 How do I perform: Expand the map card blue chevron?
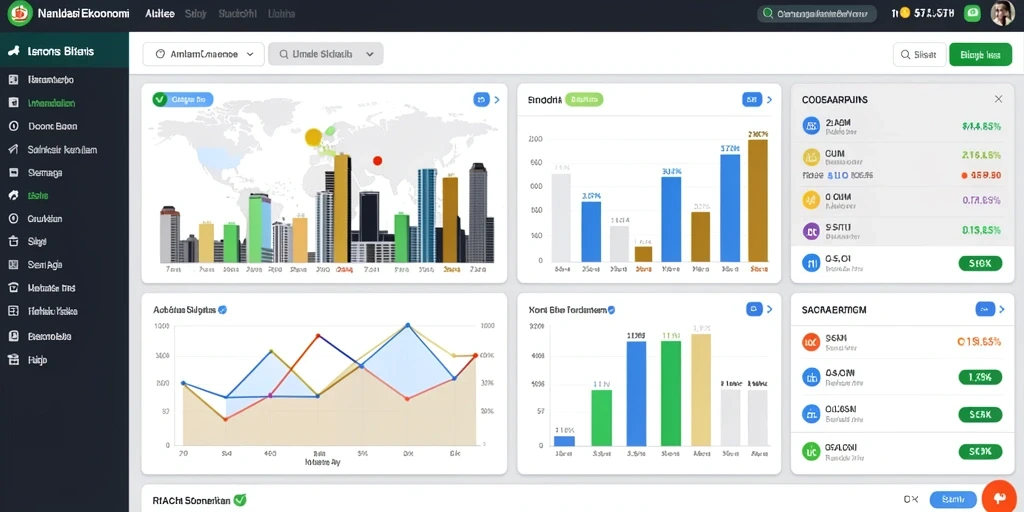pyautogui.click(x=497, y=100)
